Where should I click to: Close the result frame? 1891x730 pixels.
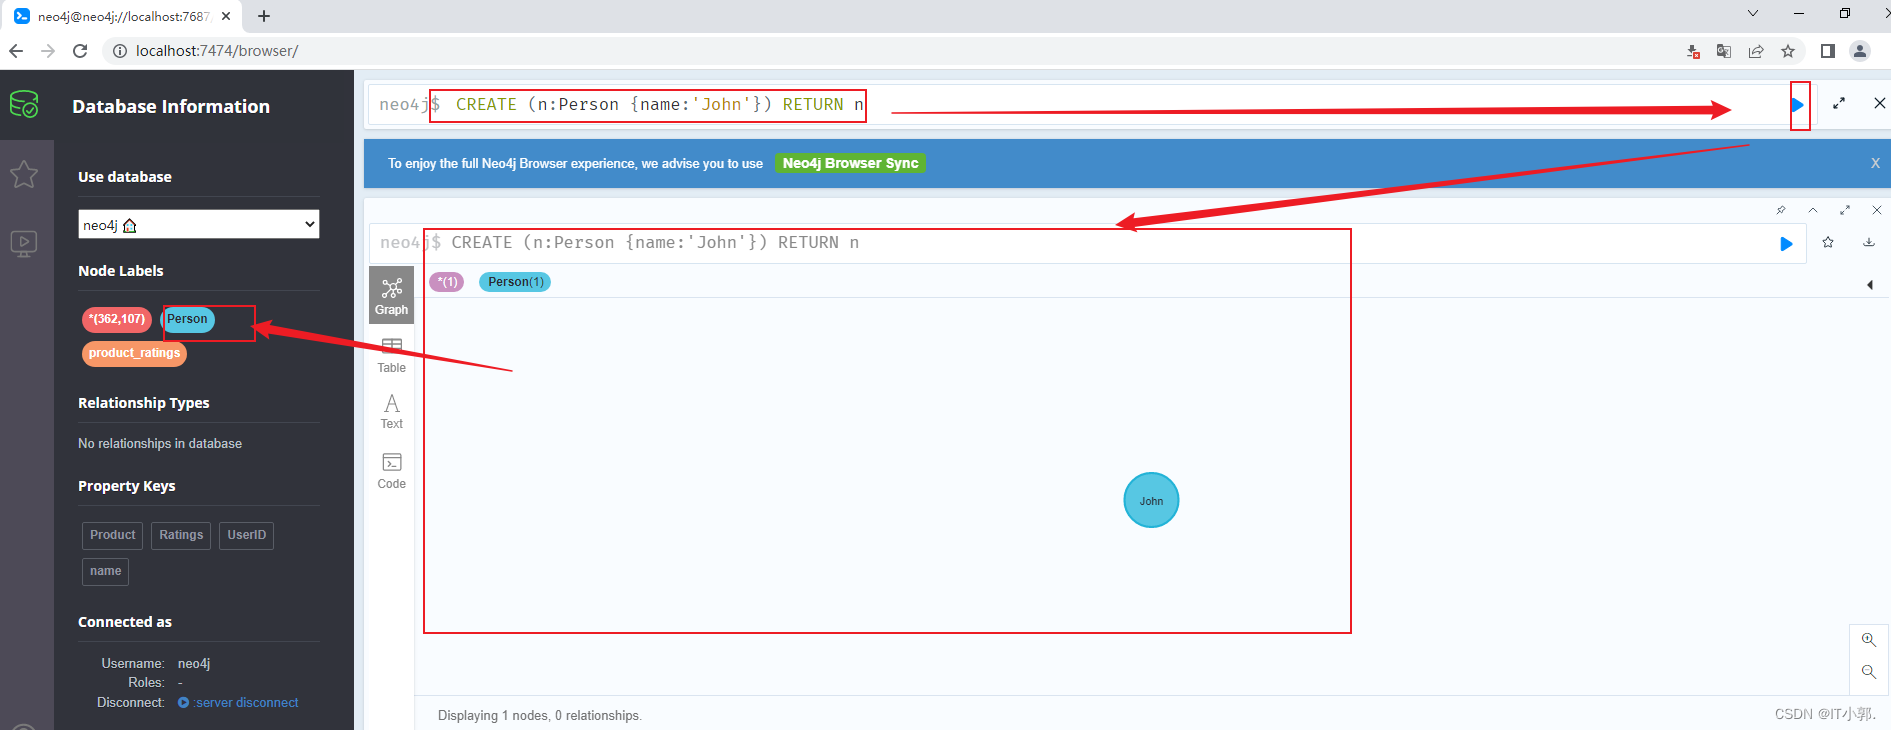click(x=1877, y=210)
